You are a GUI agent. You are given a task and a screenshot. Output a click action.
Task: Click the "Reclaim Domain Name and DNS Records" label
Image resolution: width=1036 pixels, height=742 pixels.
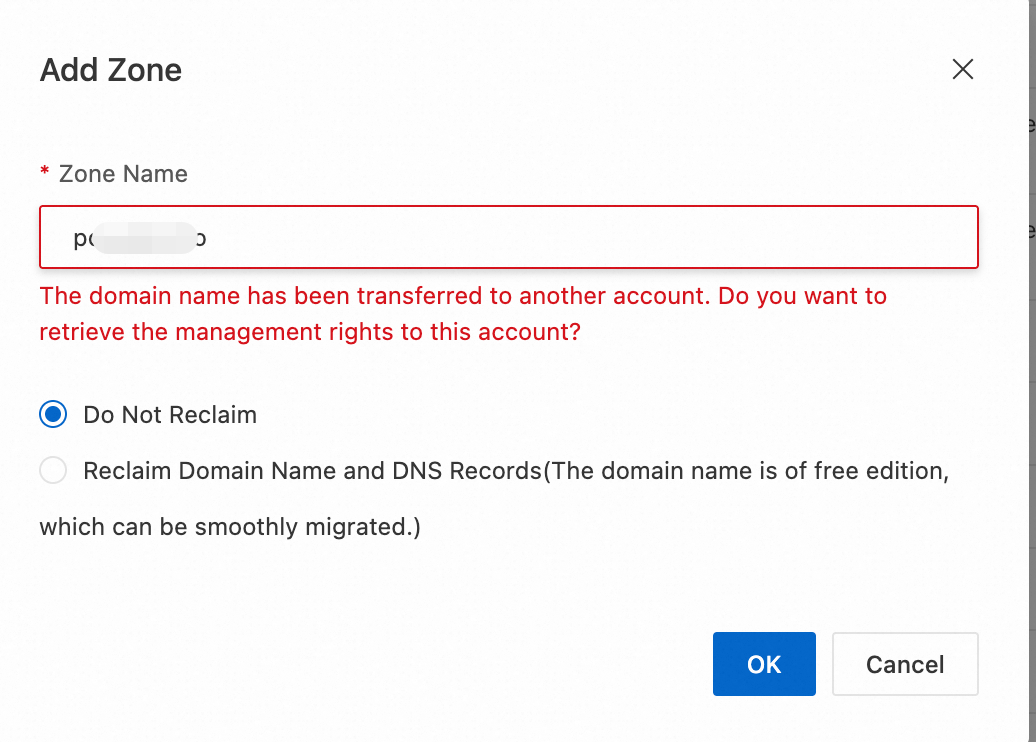tap(312, 471)
